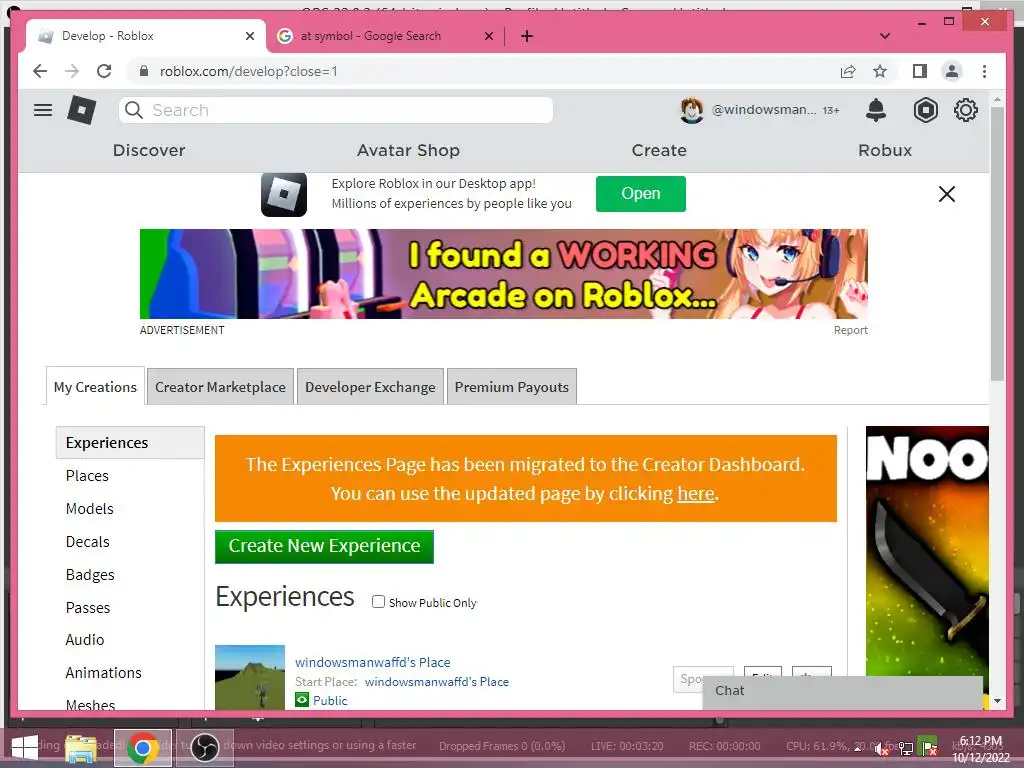Bookmark this page with the star
The height and width of the screenshot is (768, 1024).
[x=880, y=71]
